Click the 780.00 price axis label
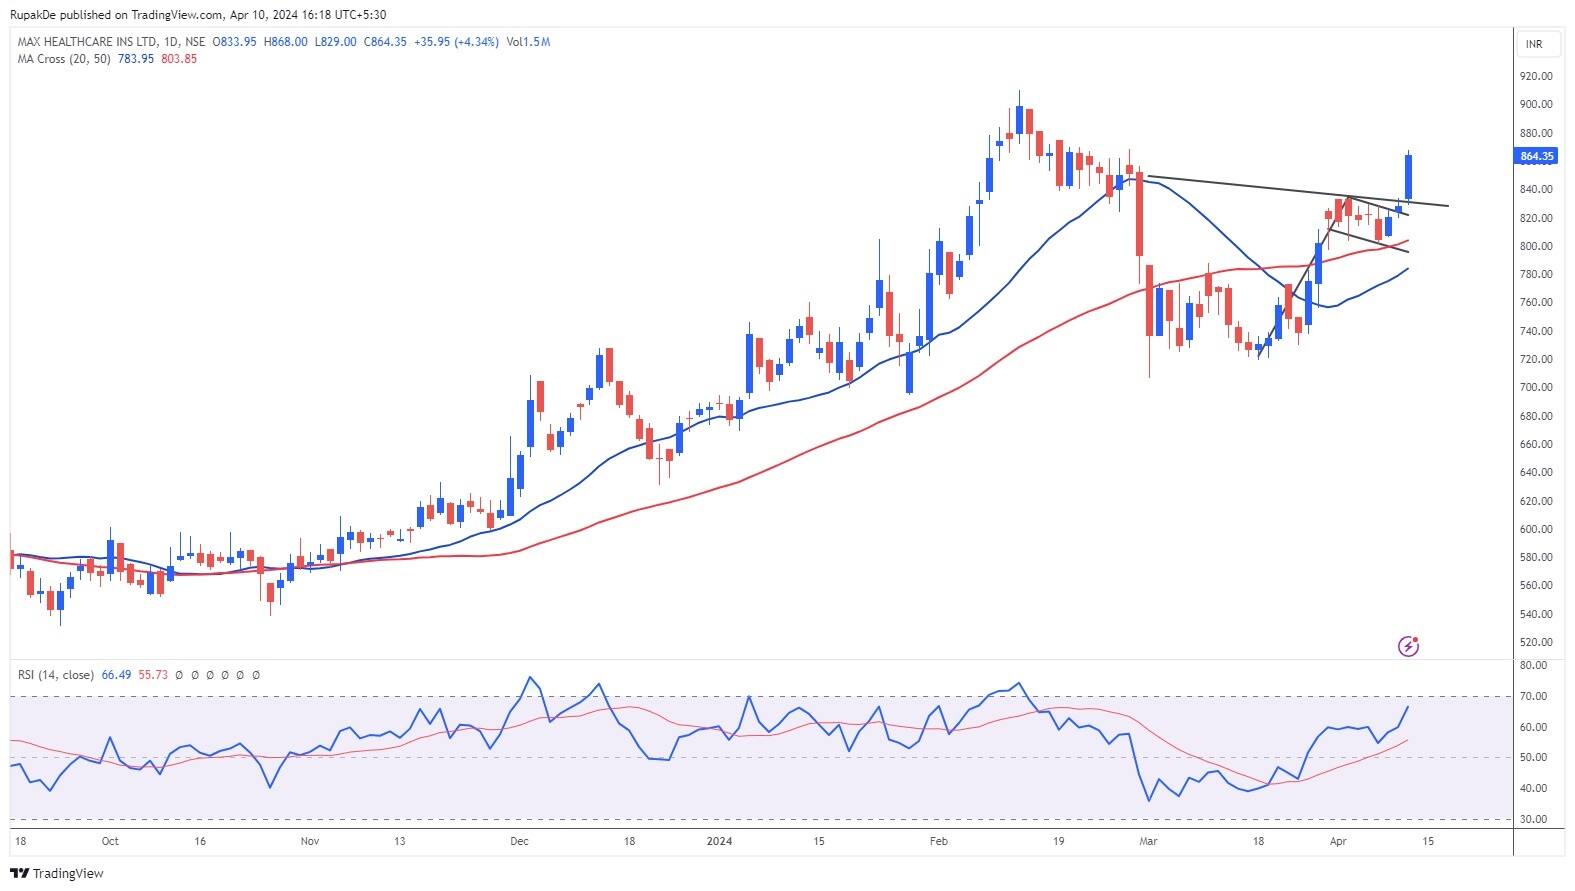 [x=1536, y=274]
